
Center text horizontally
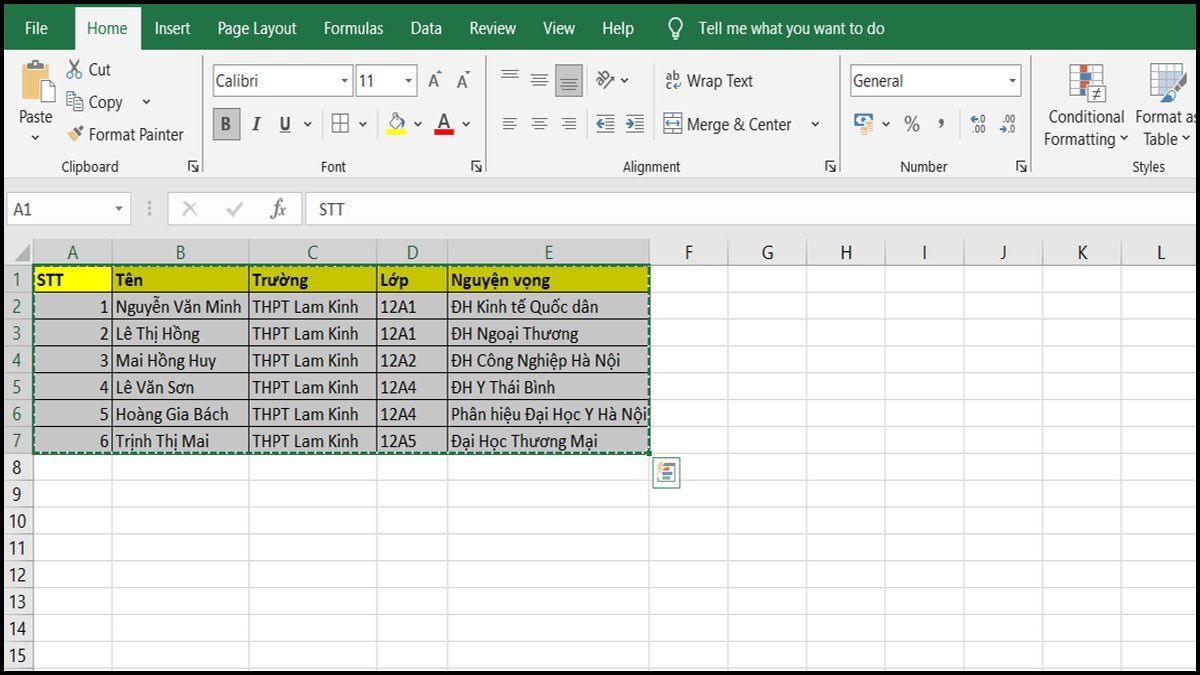click(x=539, y=124)
